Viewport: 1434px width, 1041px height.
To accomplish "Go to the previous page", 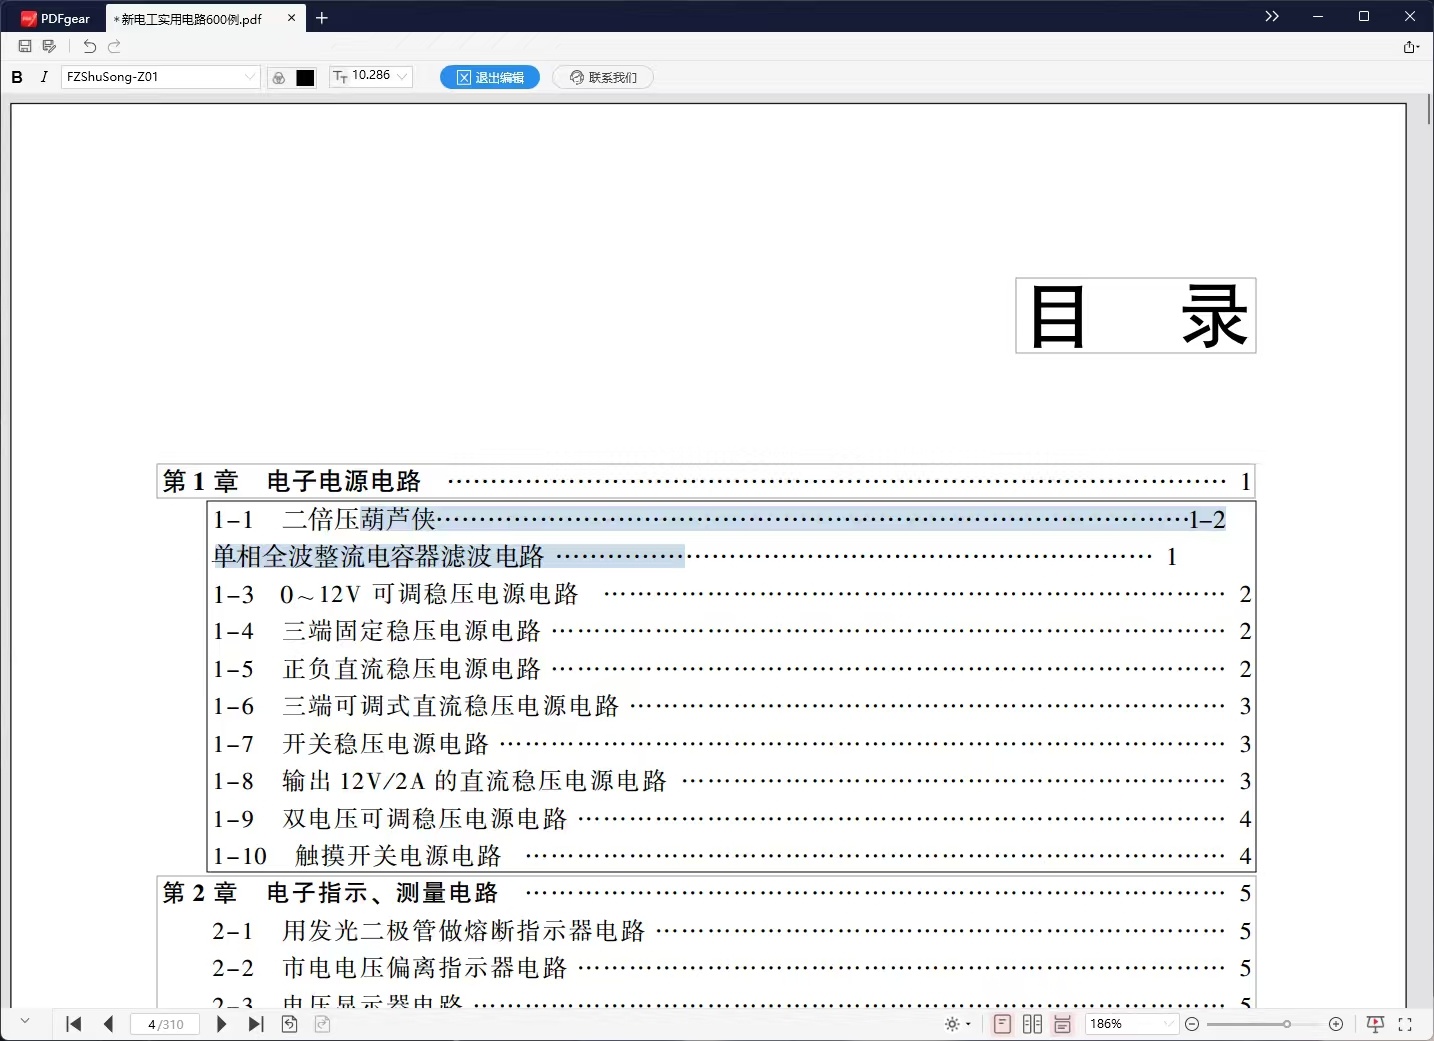I will click(109, 1024).
